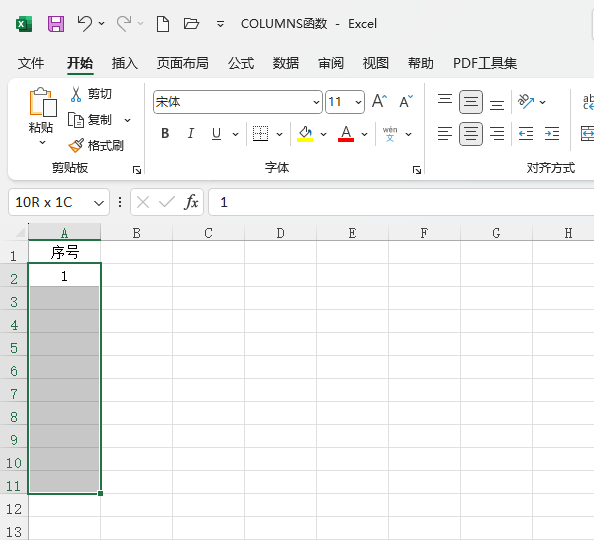Select column D header

[280, 232]
